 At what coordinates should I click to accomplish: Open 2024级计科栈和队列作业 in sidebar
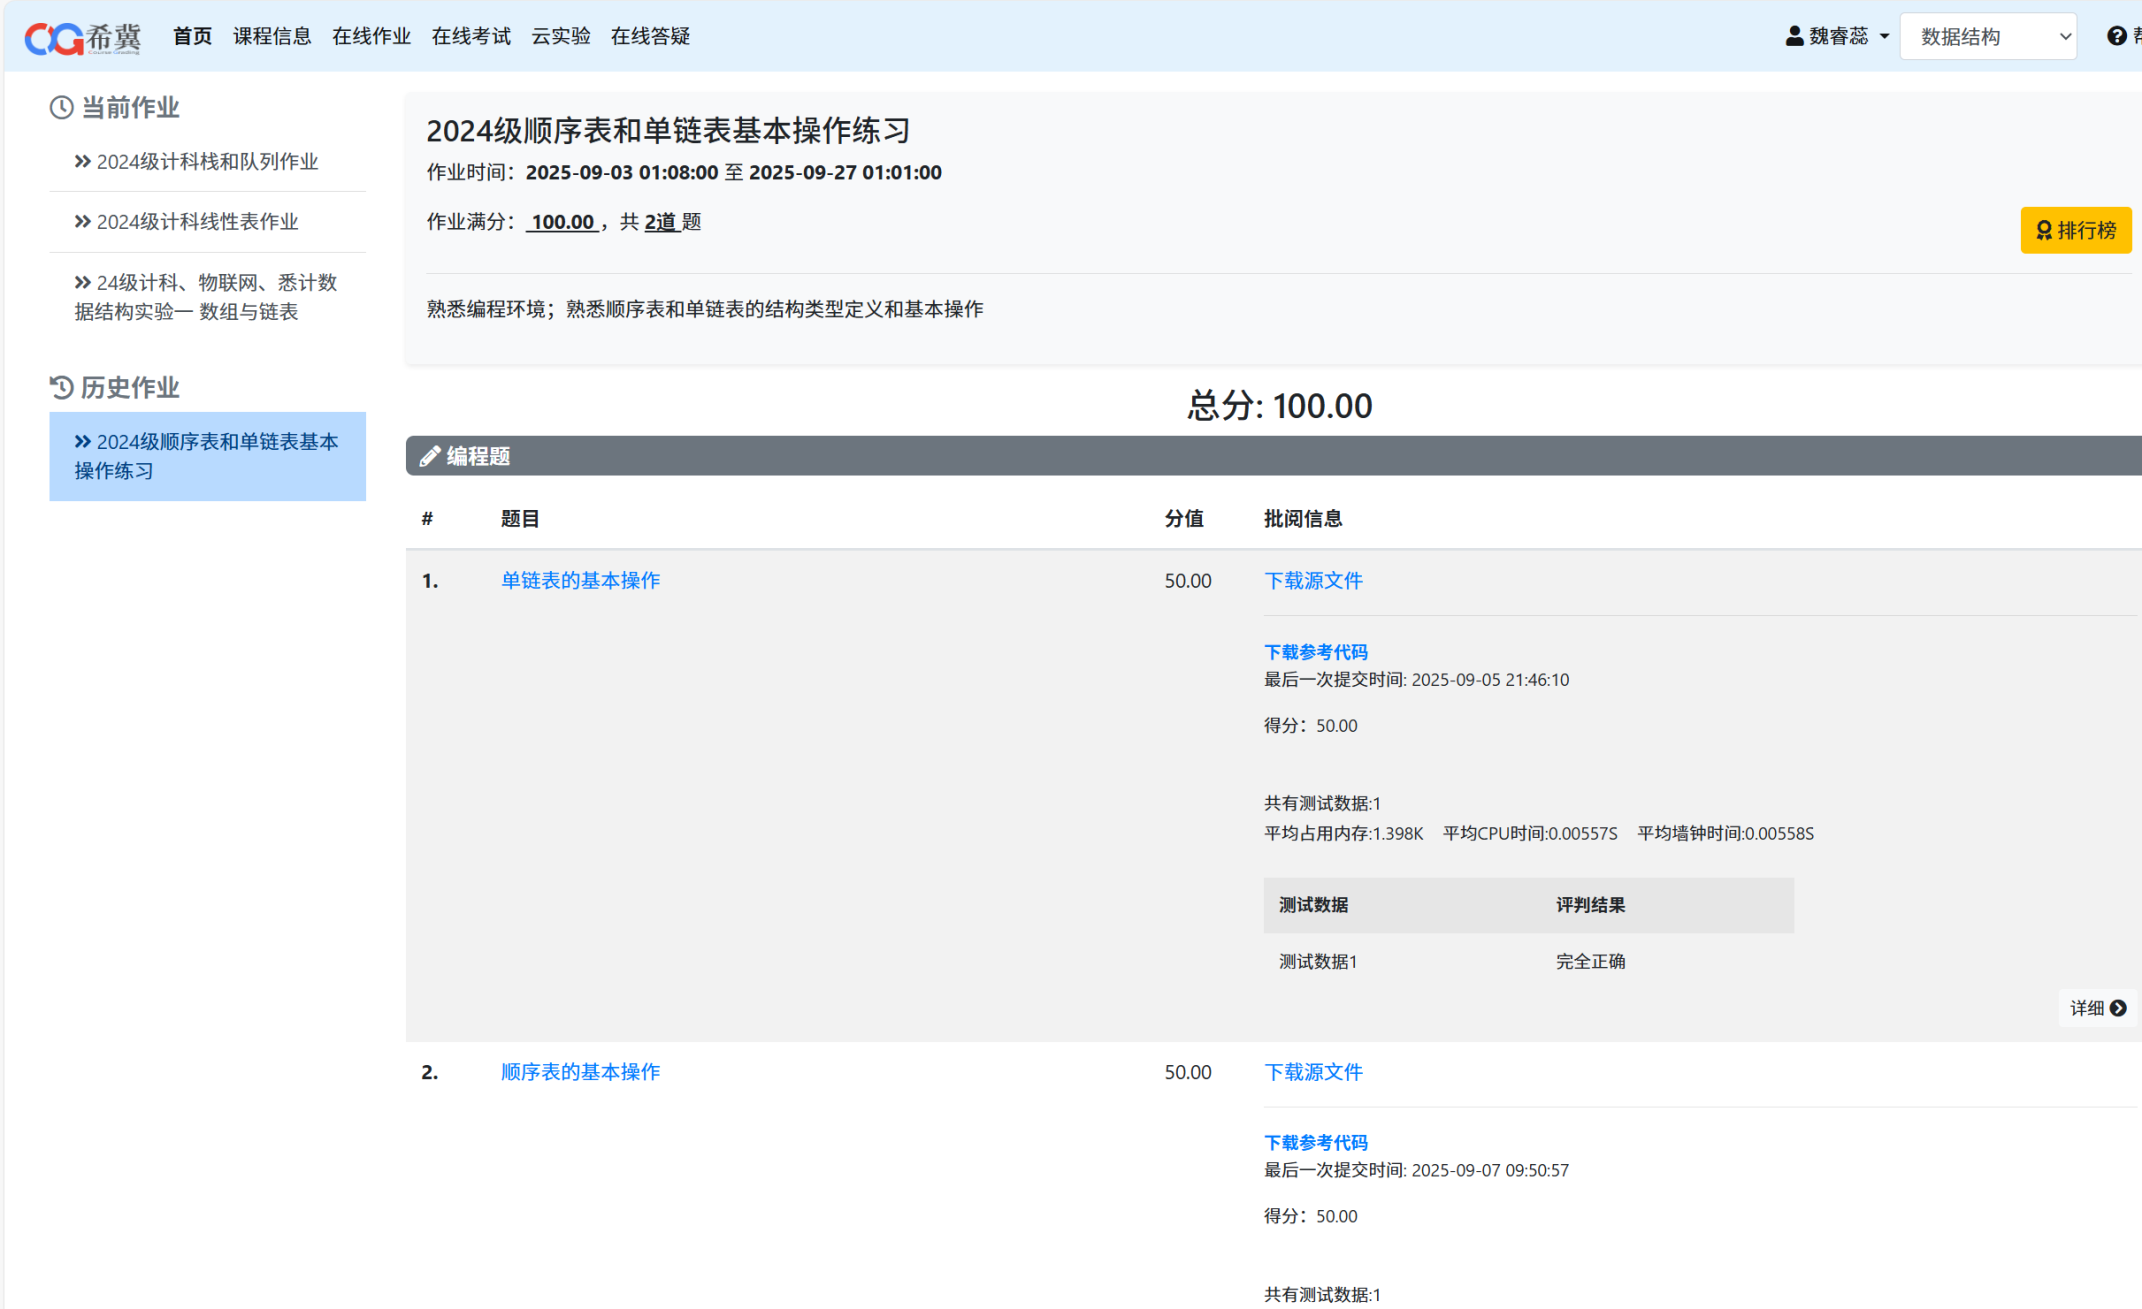(x=207, y=162)
